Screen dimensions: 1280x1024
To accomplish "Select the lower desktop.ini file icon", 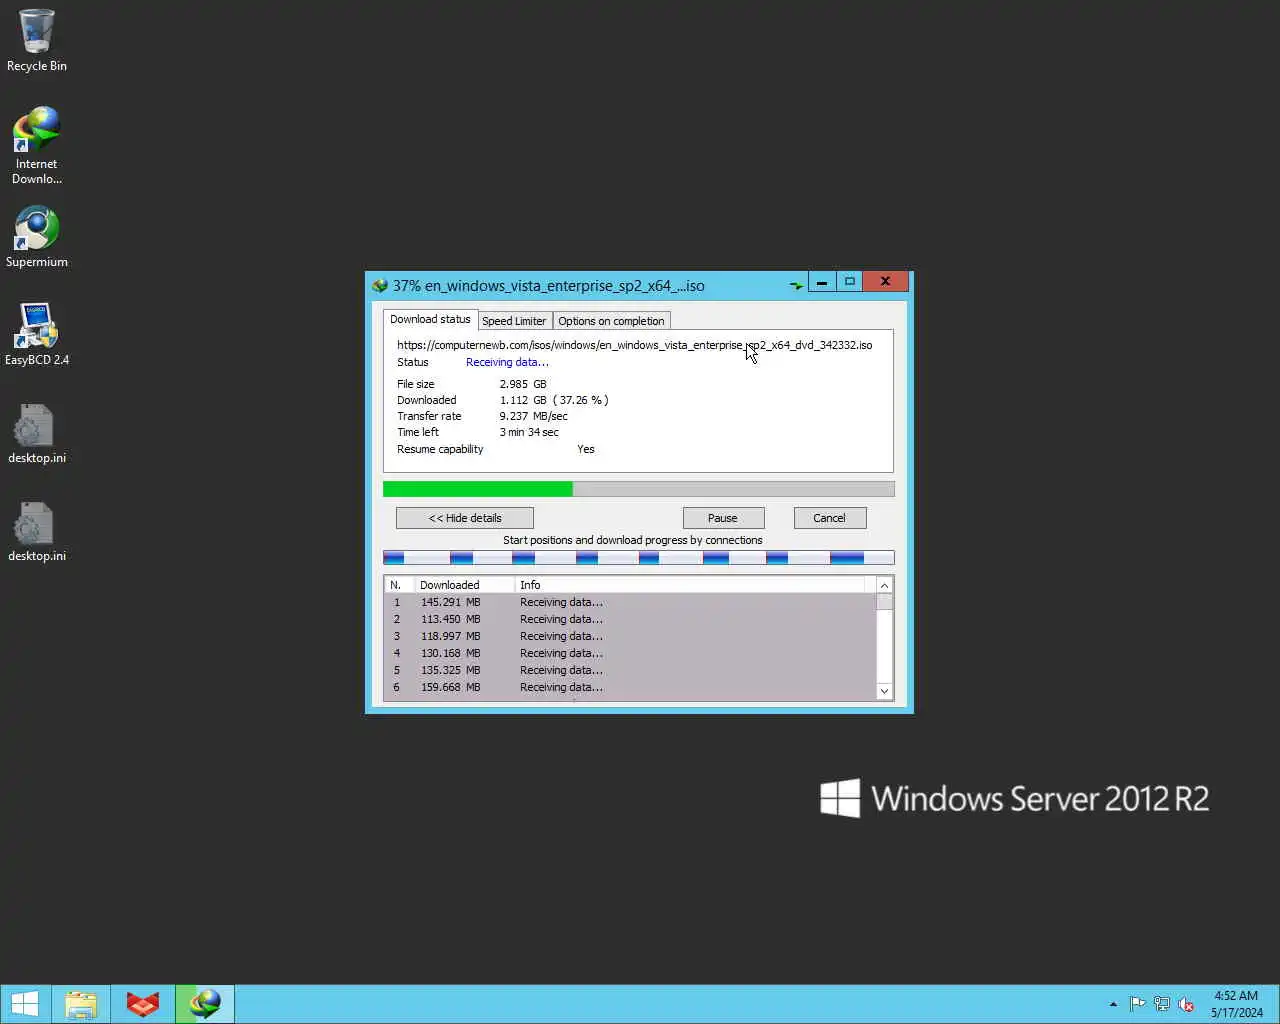I will (x=37, y=531).
